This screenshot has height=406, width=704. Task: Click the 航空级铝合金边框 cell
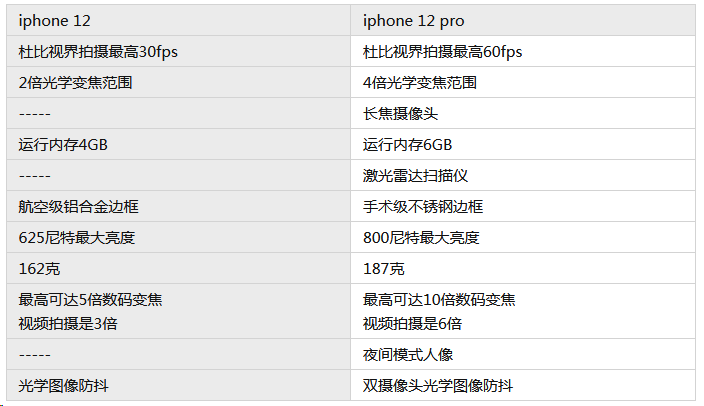pyautogui.click(x=178, y=207)
